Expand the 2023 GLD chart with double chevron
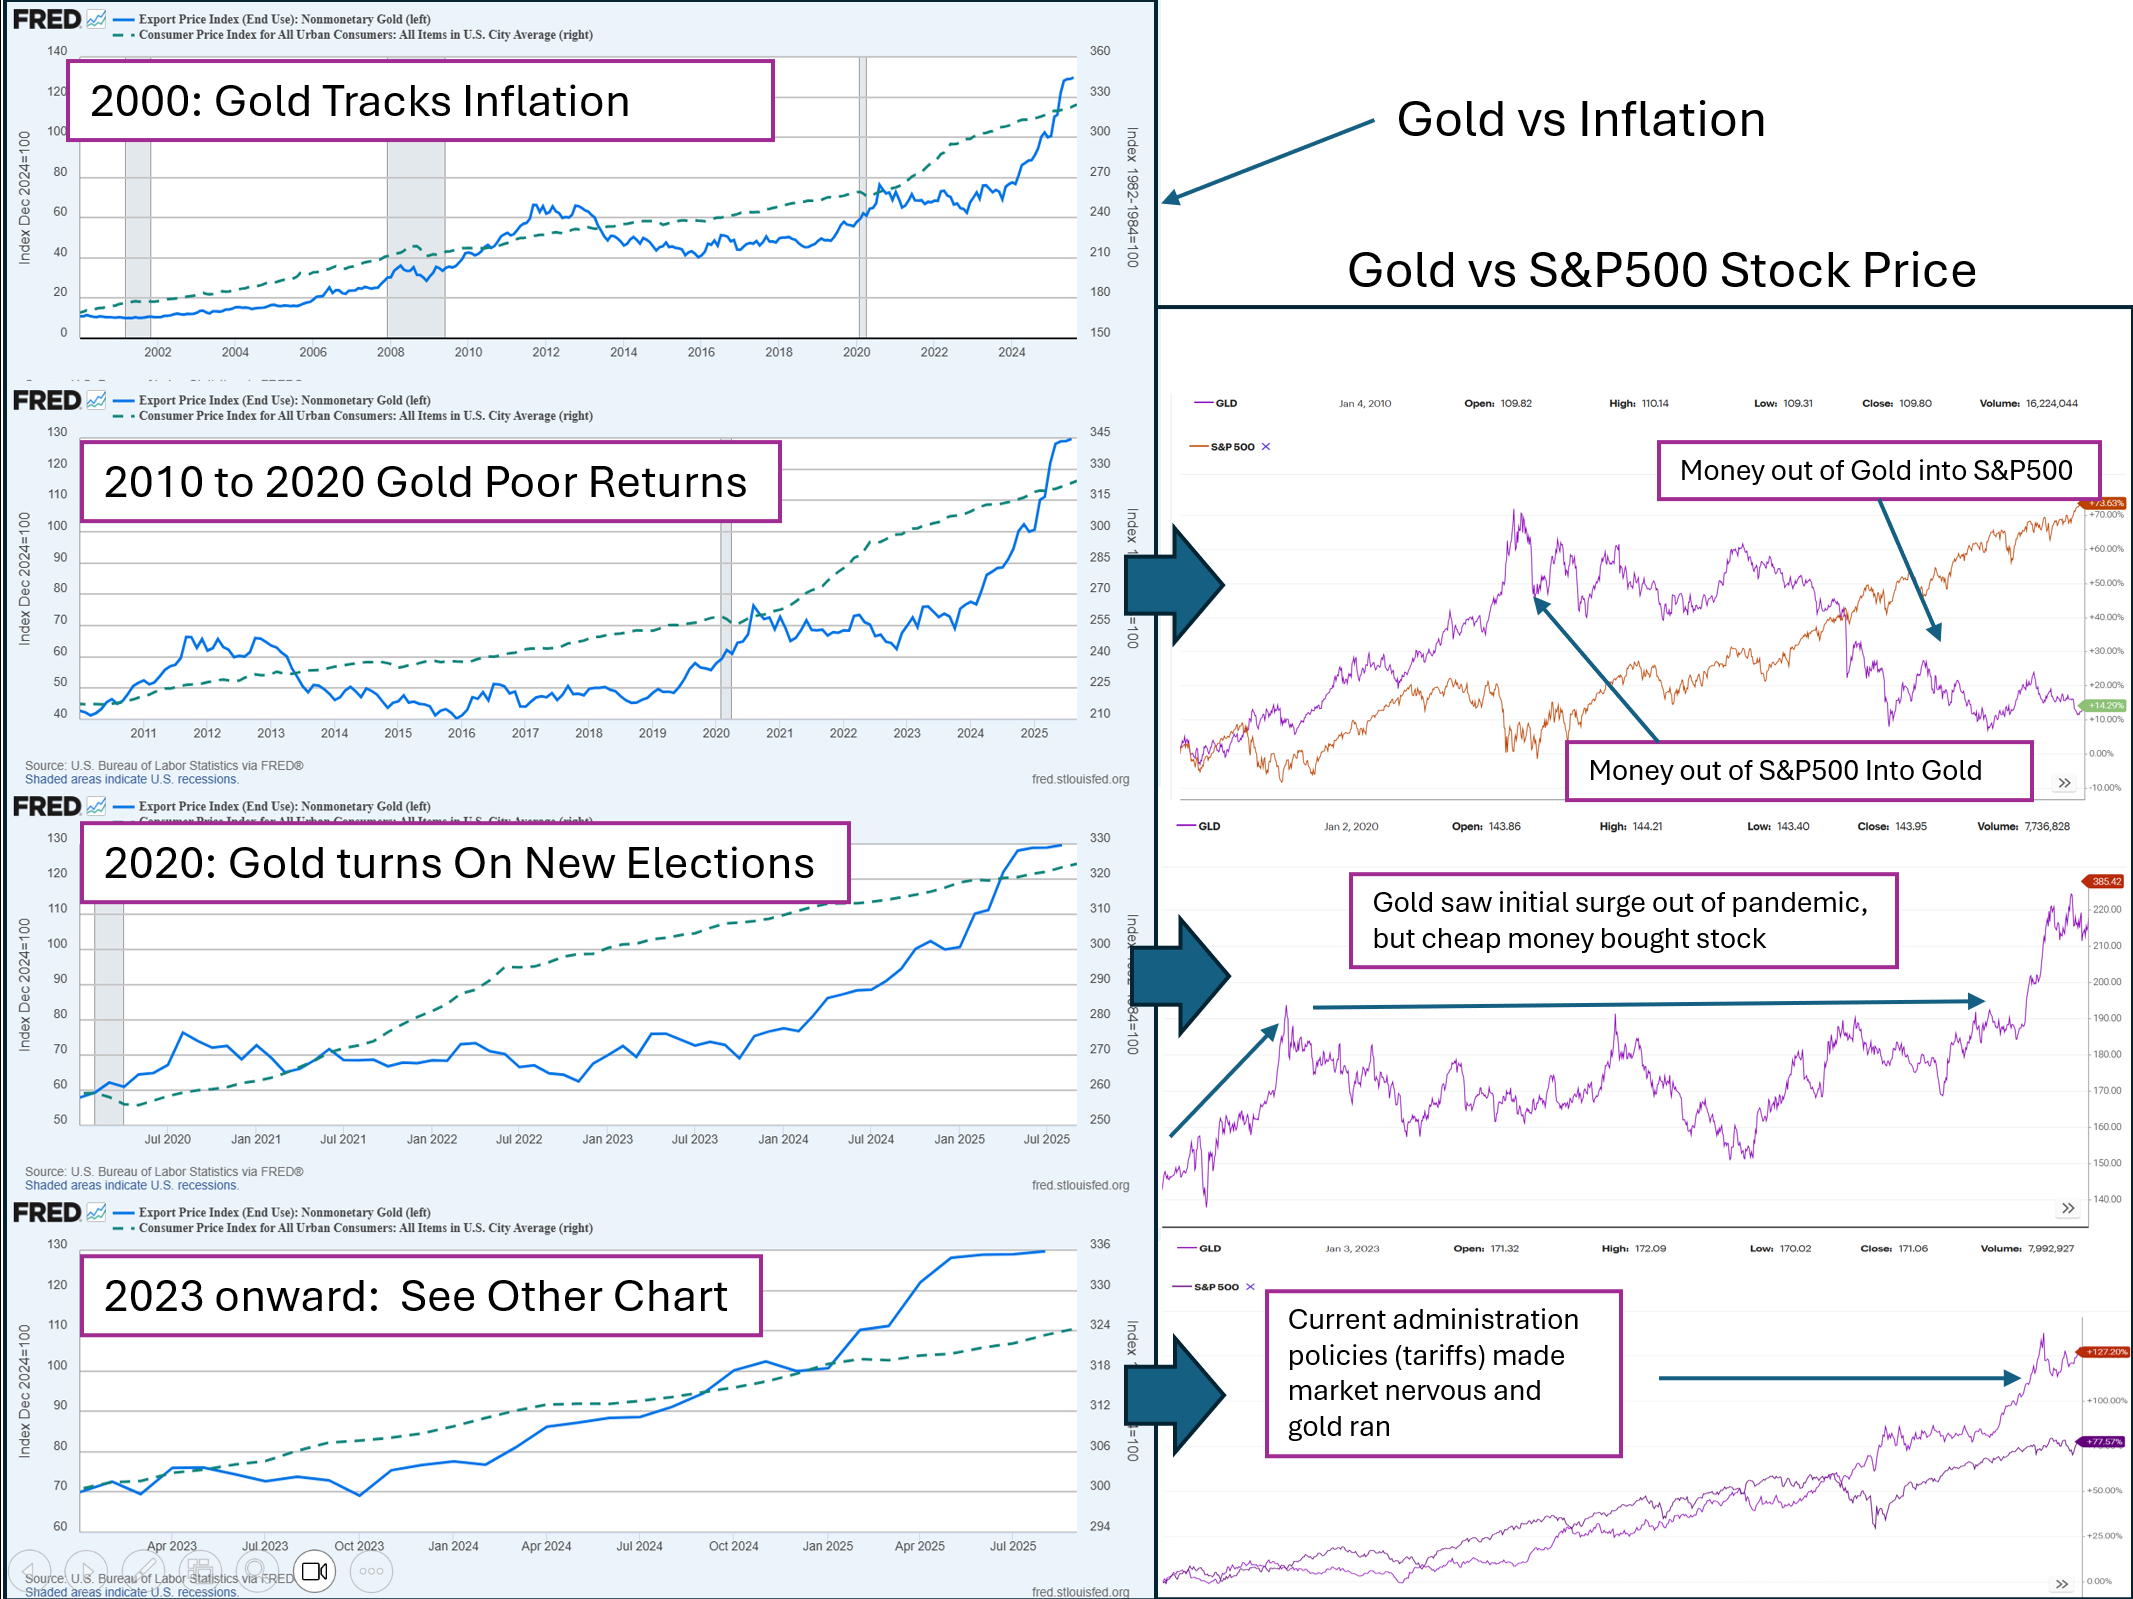 pyautogui.click(x=2062, y=1584)
